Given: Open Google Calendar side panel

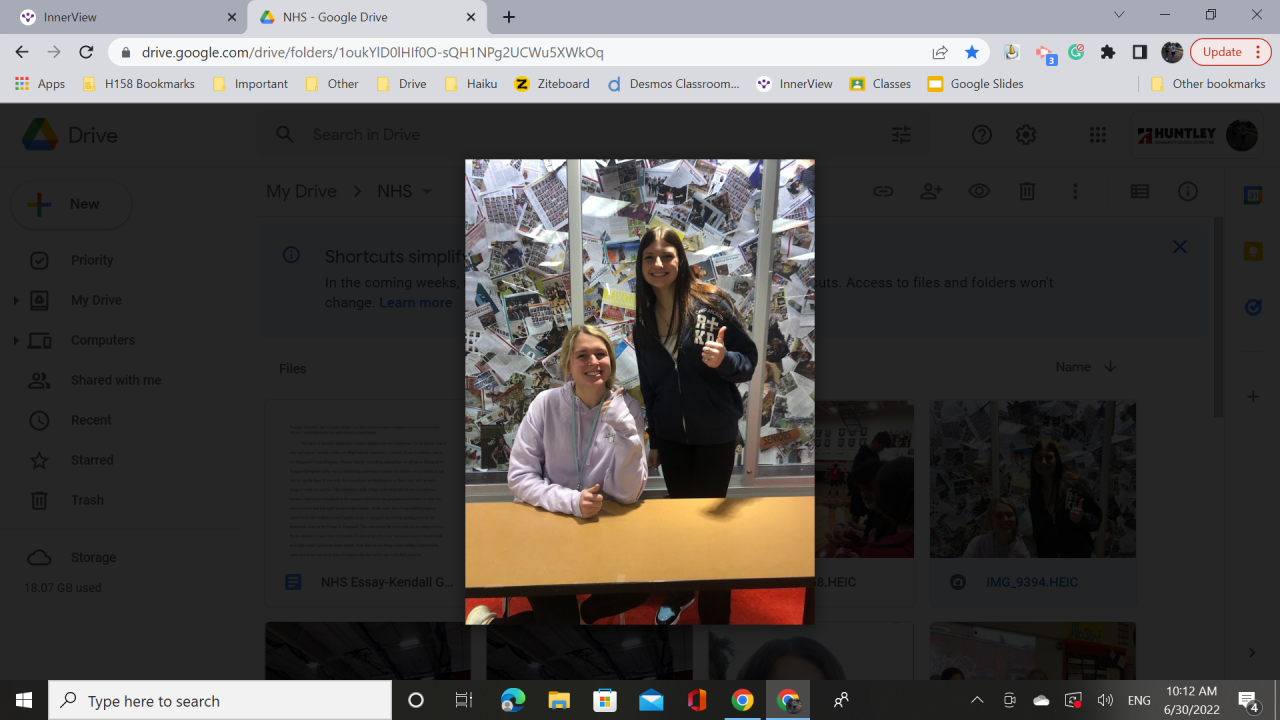Looking at the screenshot, I should point(1253,196).
